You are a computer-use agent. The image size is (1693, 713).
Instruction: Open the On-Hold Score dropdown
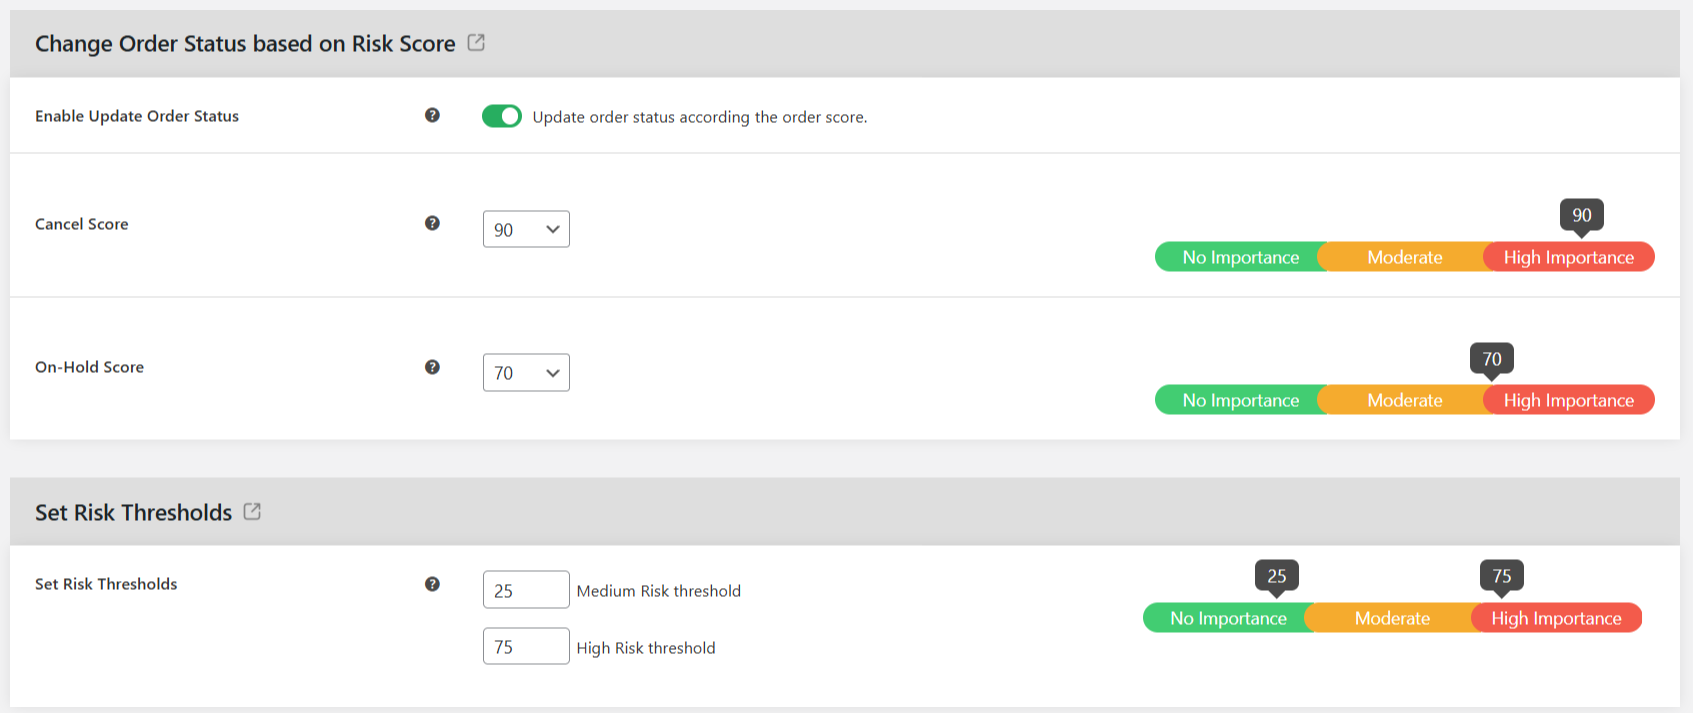pyautogui.click(x=526, y=372)
